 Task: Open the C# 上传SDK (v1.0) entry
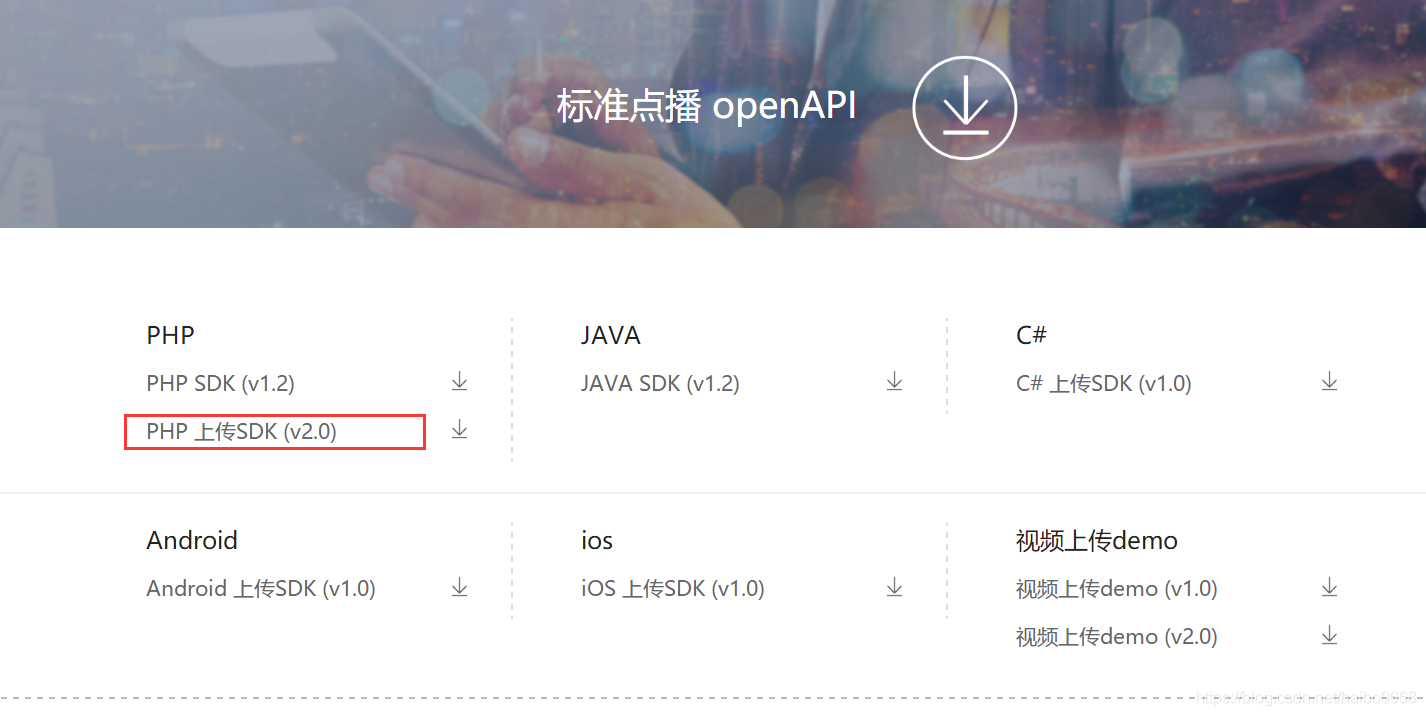(x=1103, y=383)
